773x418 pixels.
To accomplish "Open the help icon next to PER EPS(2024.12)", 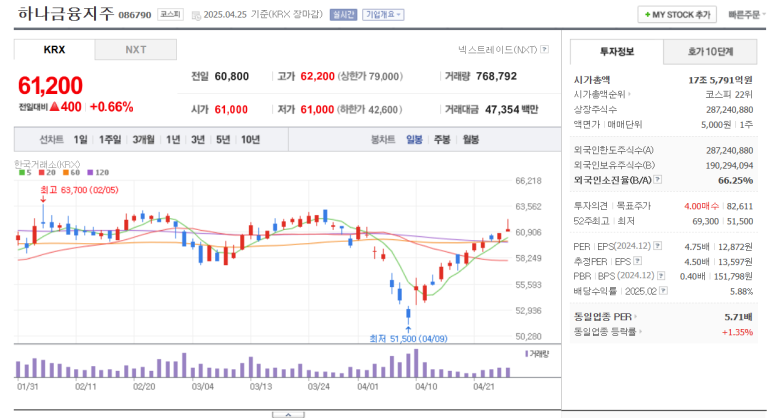I will [658, 246].
